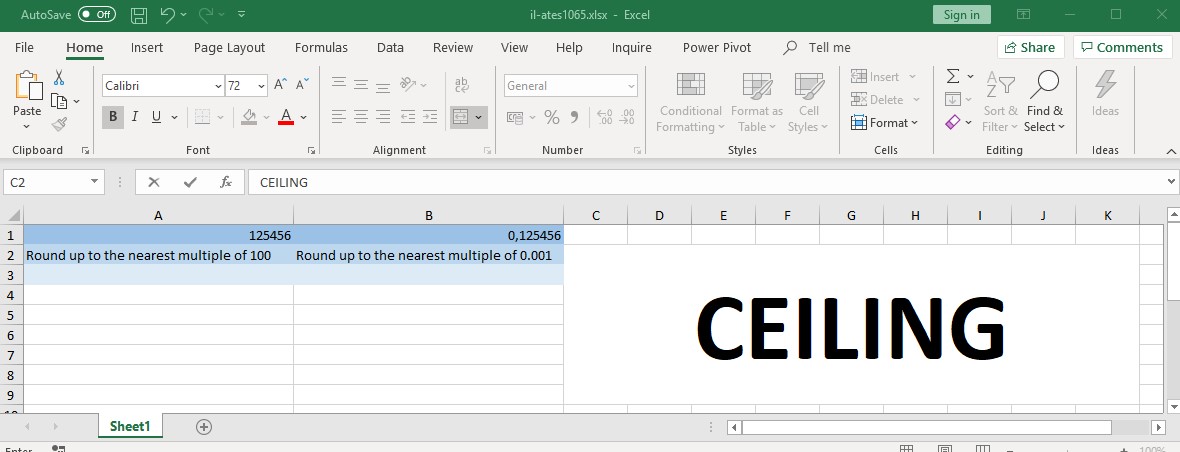Go to the Formulas ribbon tab
Screen dimensions: 1180x452
pyautogui.click(x=321, y=47)
